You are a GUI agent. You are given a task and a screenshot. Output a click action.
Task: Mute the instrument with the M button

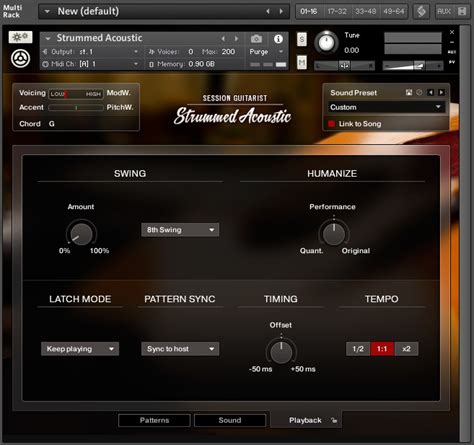[x=302, y=62]
